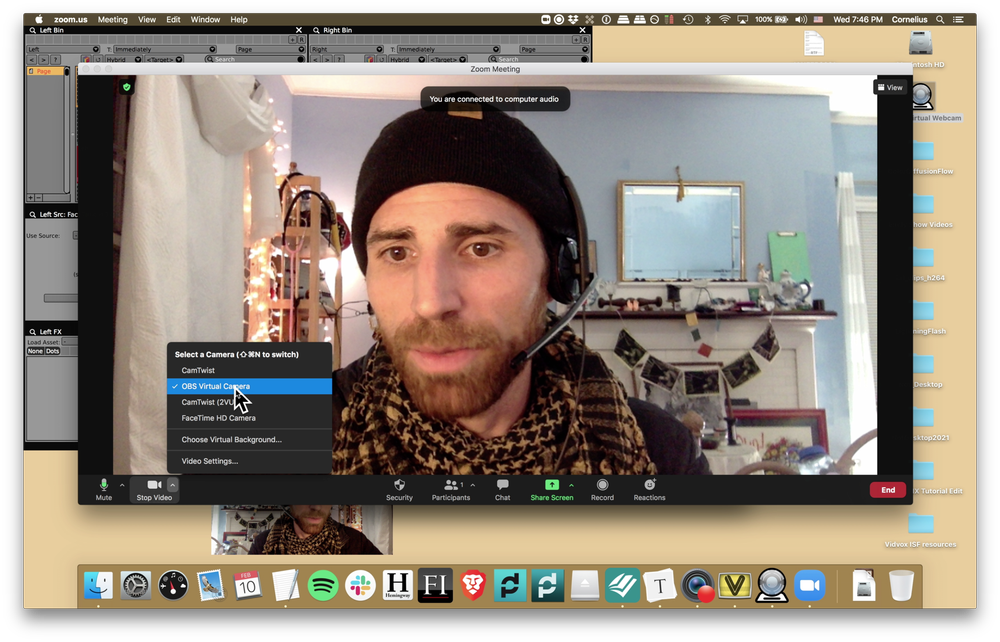Viewport: 1000px width, 642px height.
Task: Open Photo Booth with red dot in dock
Action: [697, 585]
